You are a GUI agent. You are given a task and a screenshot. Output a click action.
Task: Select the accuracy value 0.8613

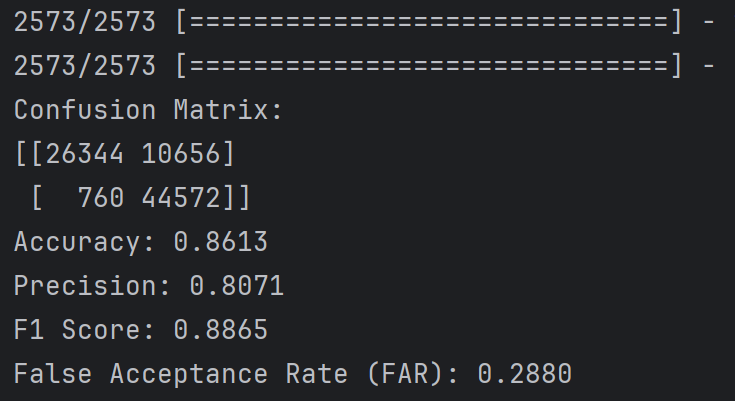220,242
